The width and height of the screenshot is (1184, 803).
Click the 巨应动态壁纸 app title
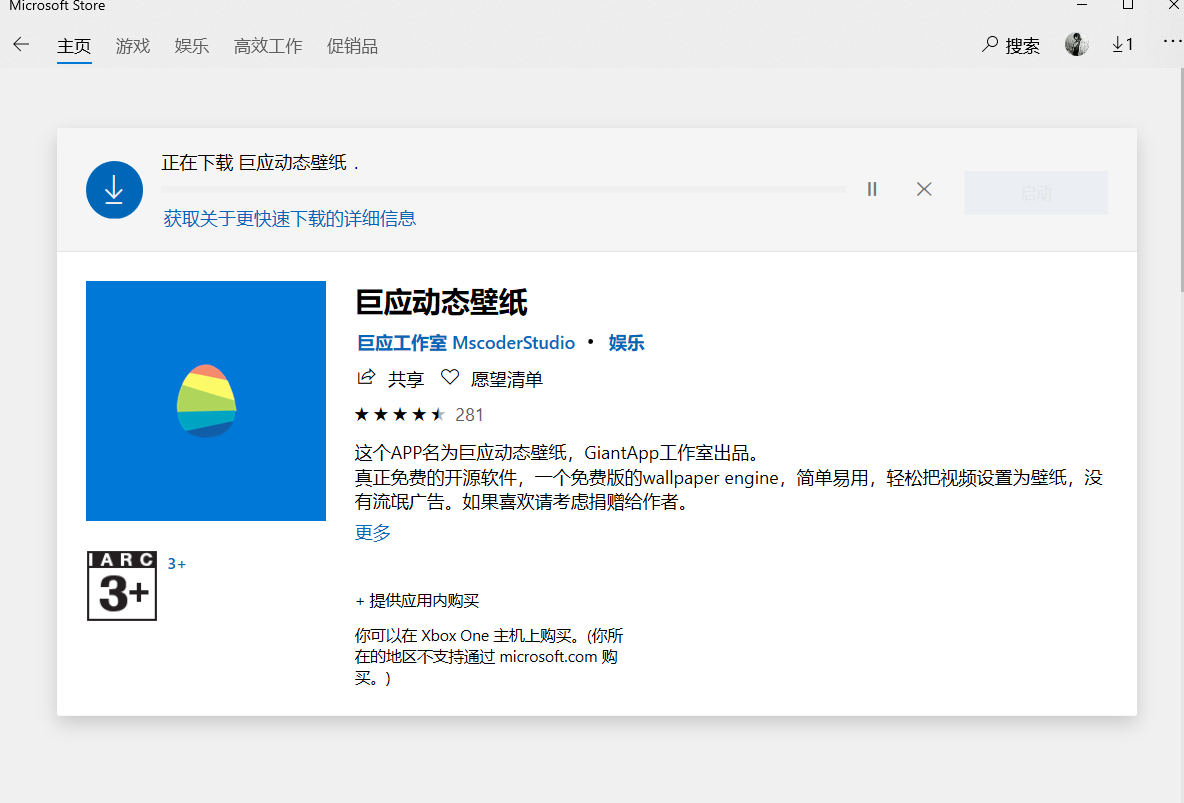pos(441,302)
